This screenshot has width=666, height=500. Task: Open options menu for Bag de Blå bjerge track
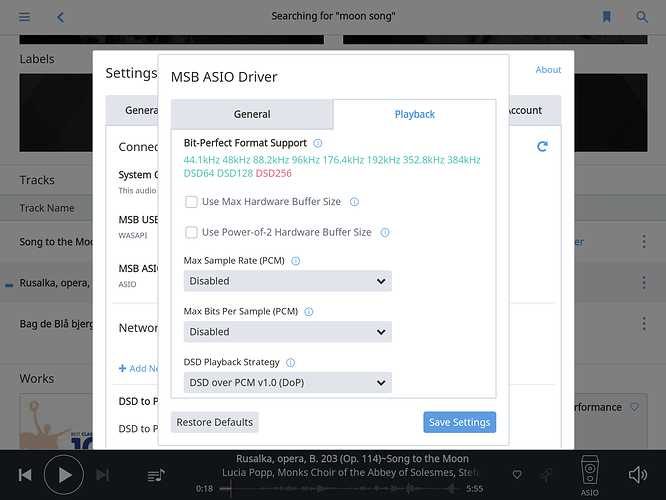[x=644, y=324]
